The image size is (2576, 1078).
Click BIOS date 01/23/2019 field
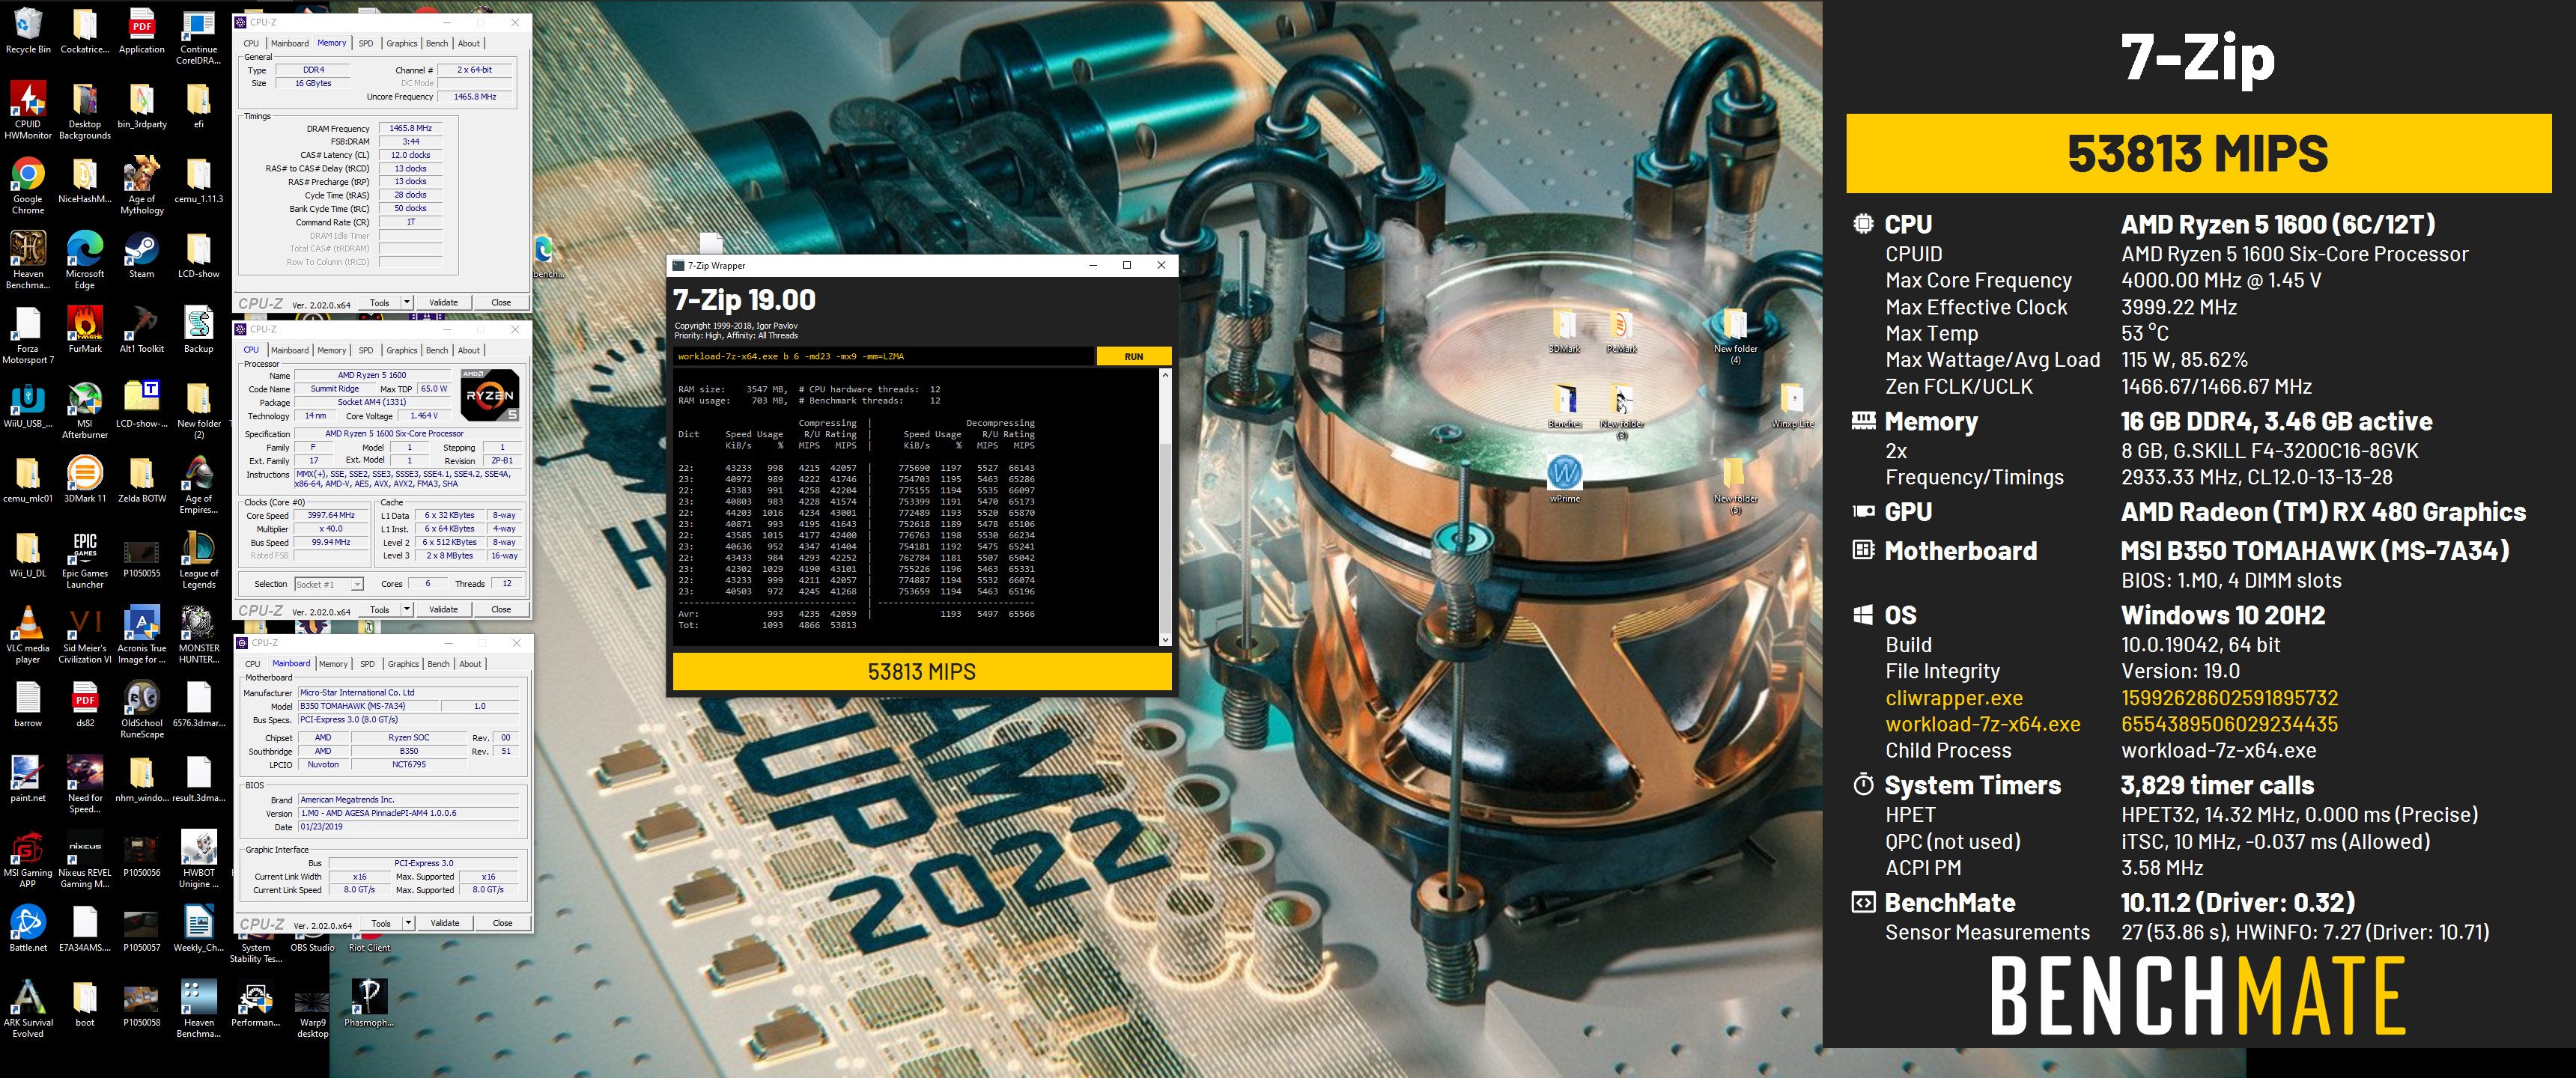(x=408, y=827)
